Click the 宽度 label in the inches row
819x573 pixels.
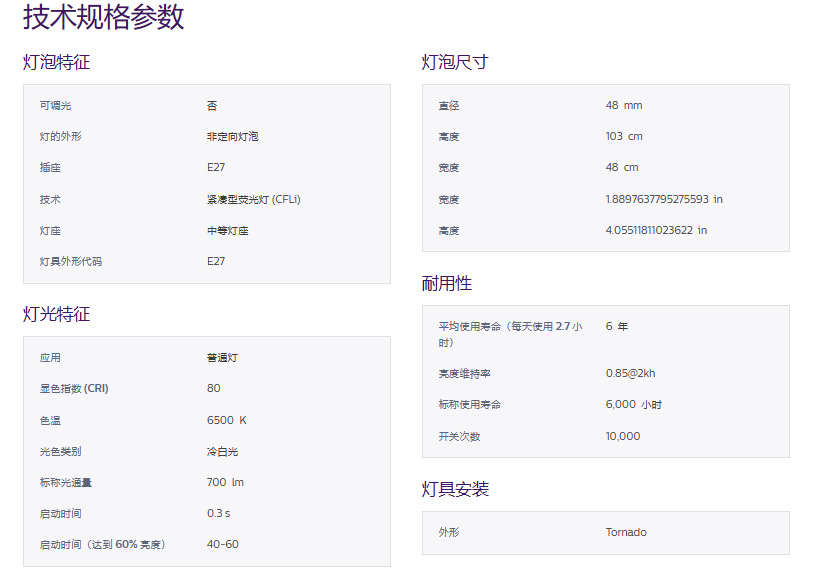(449, 200)
